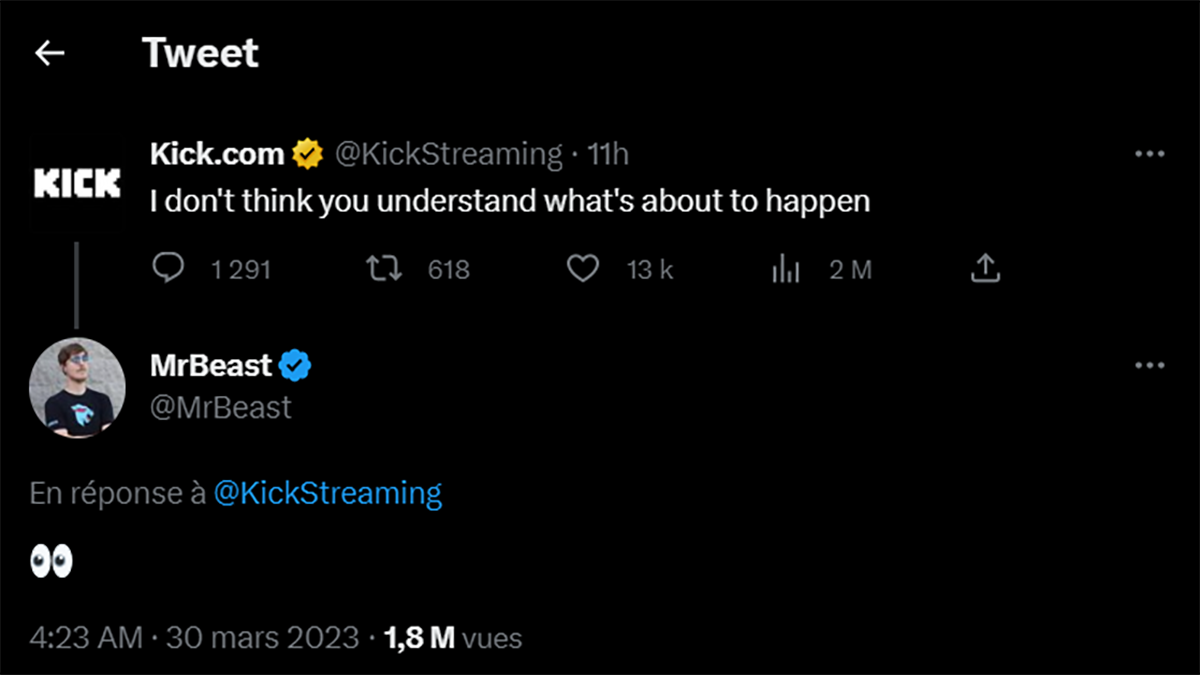This screenshot has height=675, width=1200.
Task: Toggle like on the tweet showing 13 k
Action: click(x=650, y=268)
